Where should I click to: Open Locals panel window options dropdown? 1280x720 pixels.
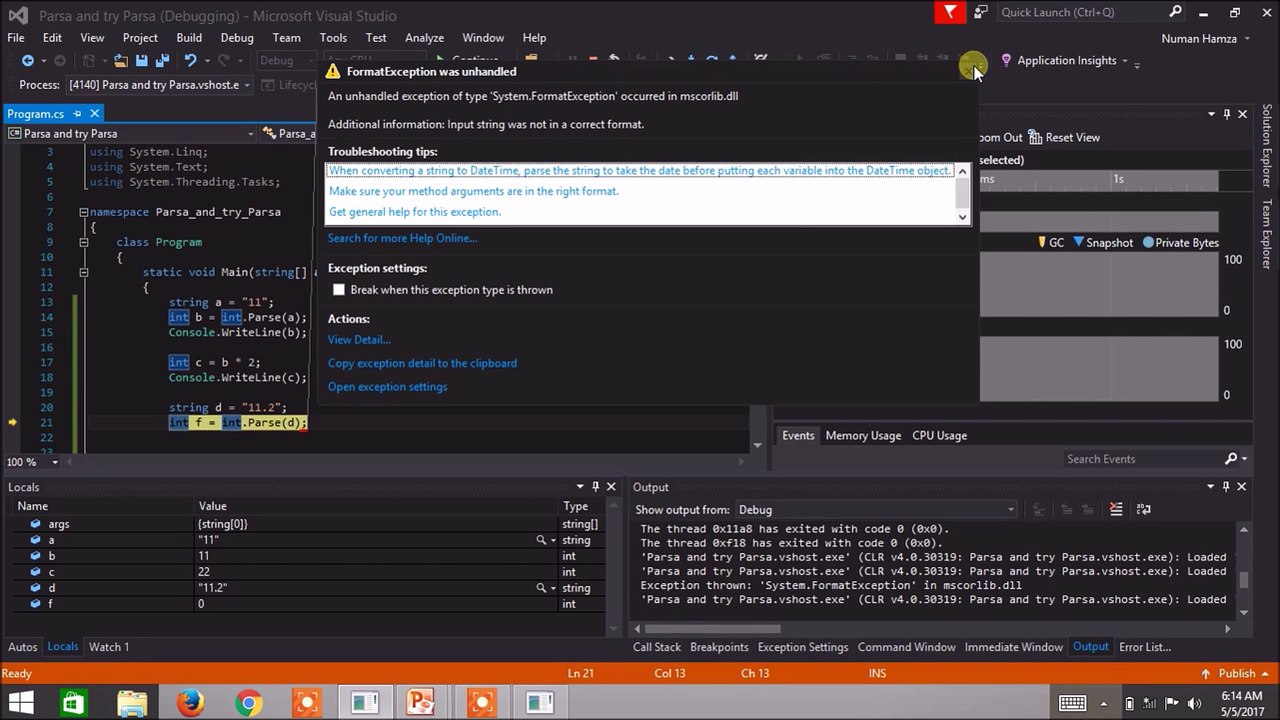pyautogui.click(x=580, y=487)
